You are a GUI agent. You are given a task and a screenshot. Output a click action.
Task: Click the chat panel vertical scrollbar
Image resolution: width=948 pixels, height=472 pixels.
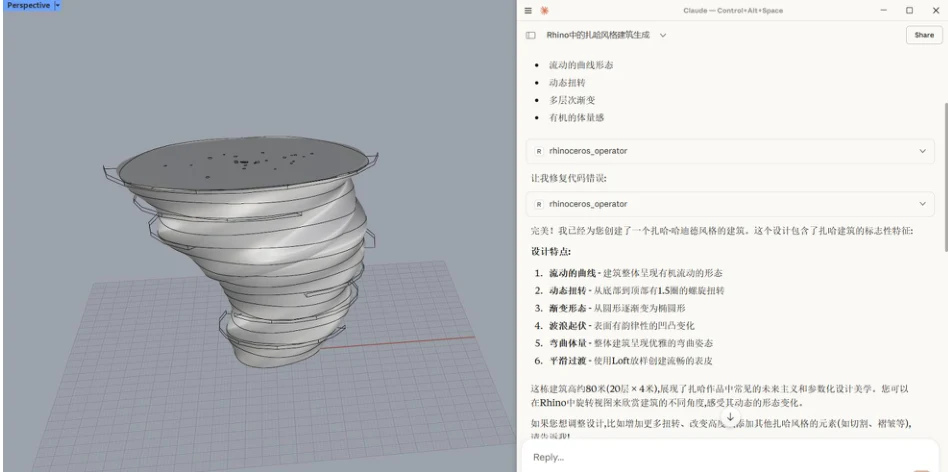(944, 175)
